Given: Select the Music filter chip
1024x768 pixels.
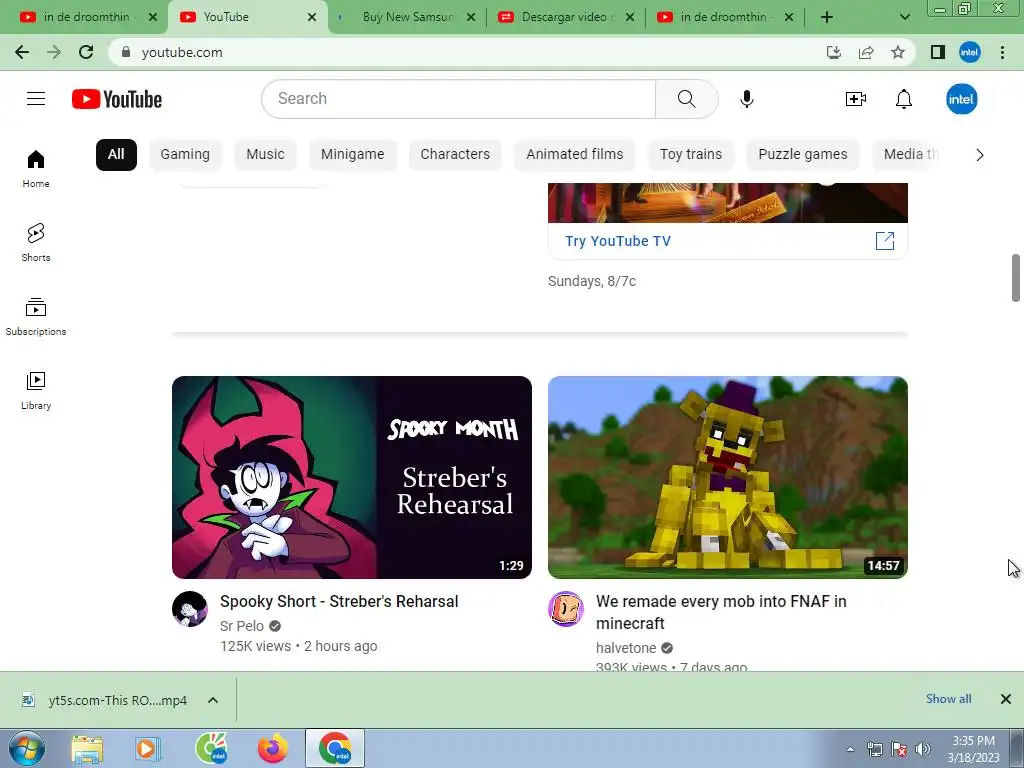Looking at the screenshot, I should tap(265, 155).
